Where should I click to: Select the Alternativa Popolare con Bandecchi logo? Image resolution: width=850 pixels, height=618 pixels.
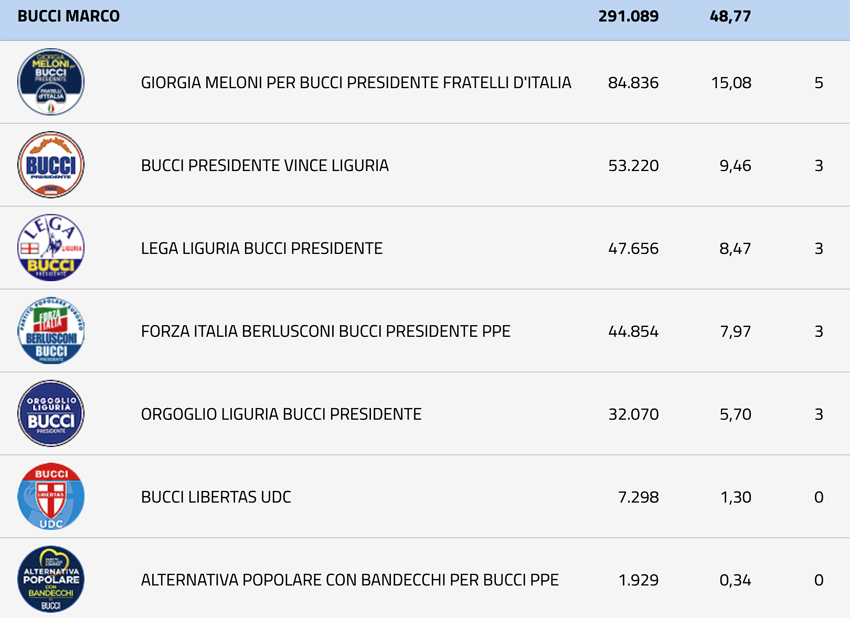pos(51,580)
